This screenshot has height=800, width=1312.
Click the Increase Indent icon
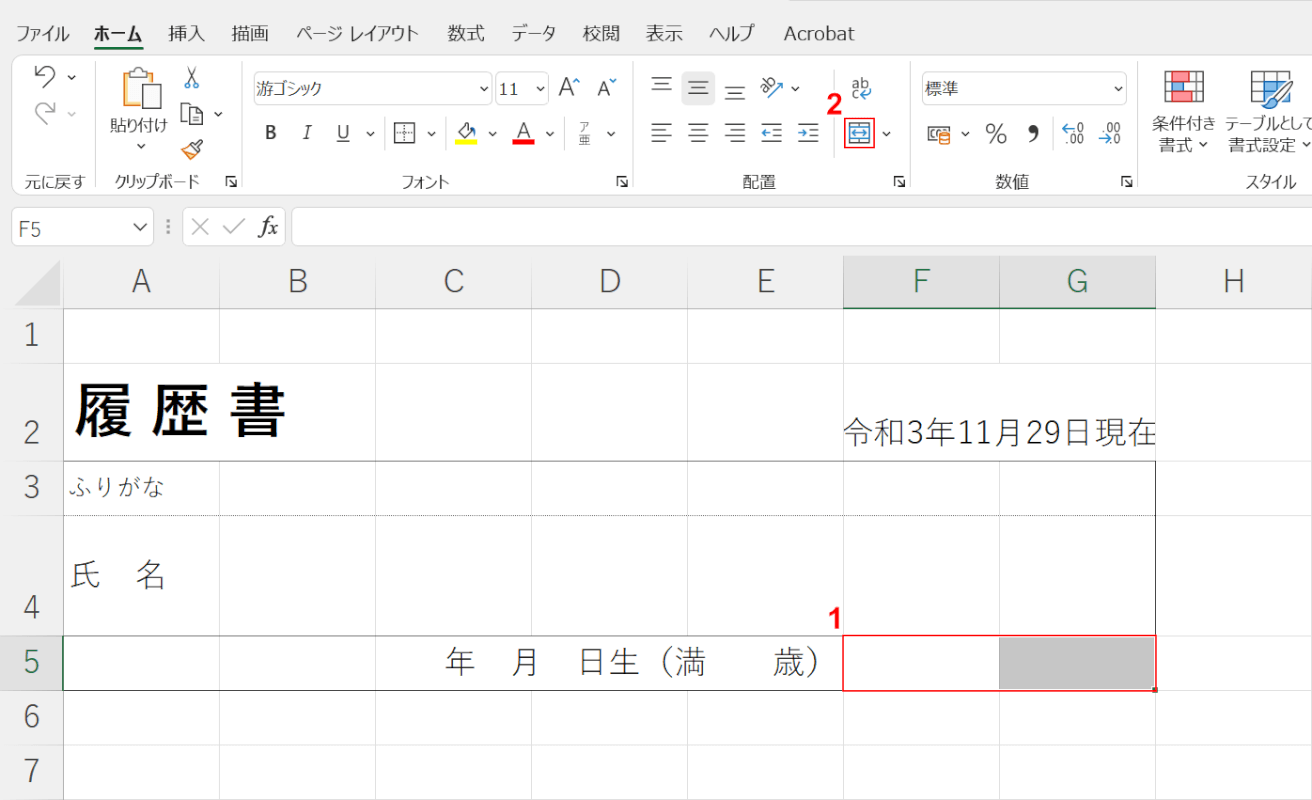point(808,133)
